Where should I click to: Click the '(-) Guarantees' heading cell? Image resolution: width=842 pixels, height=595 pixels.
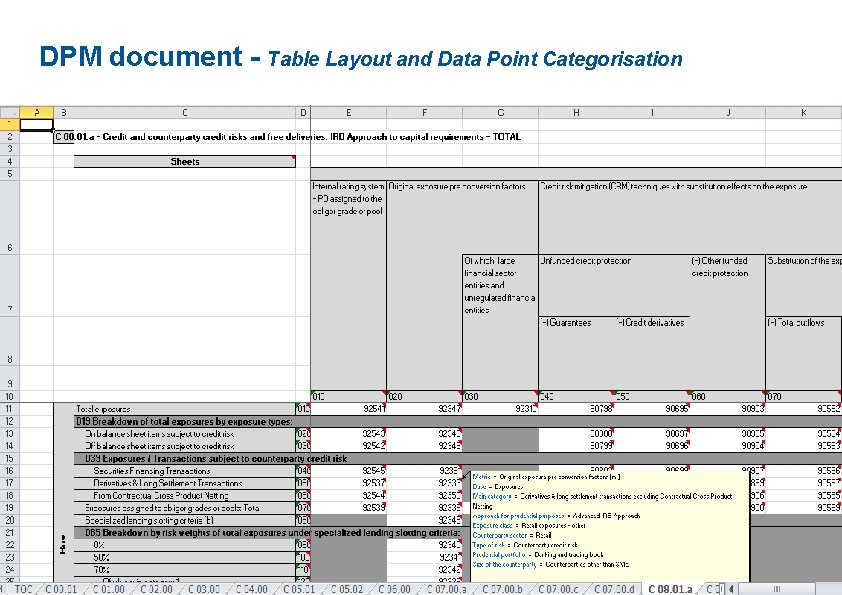click(576, 353)
